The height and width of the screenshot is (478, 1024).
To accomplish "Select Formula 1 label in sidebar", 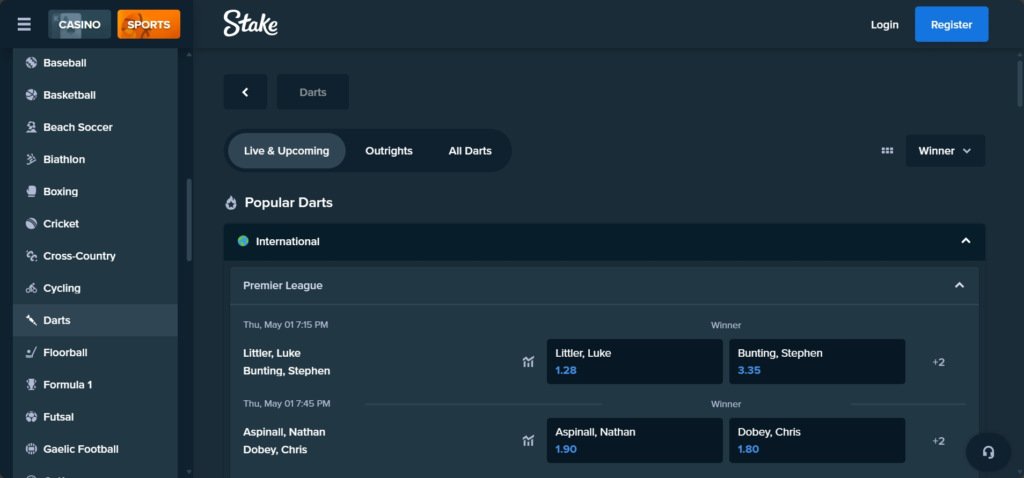I will (x=67, y=385).
